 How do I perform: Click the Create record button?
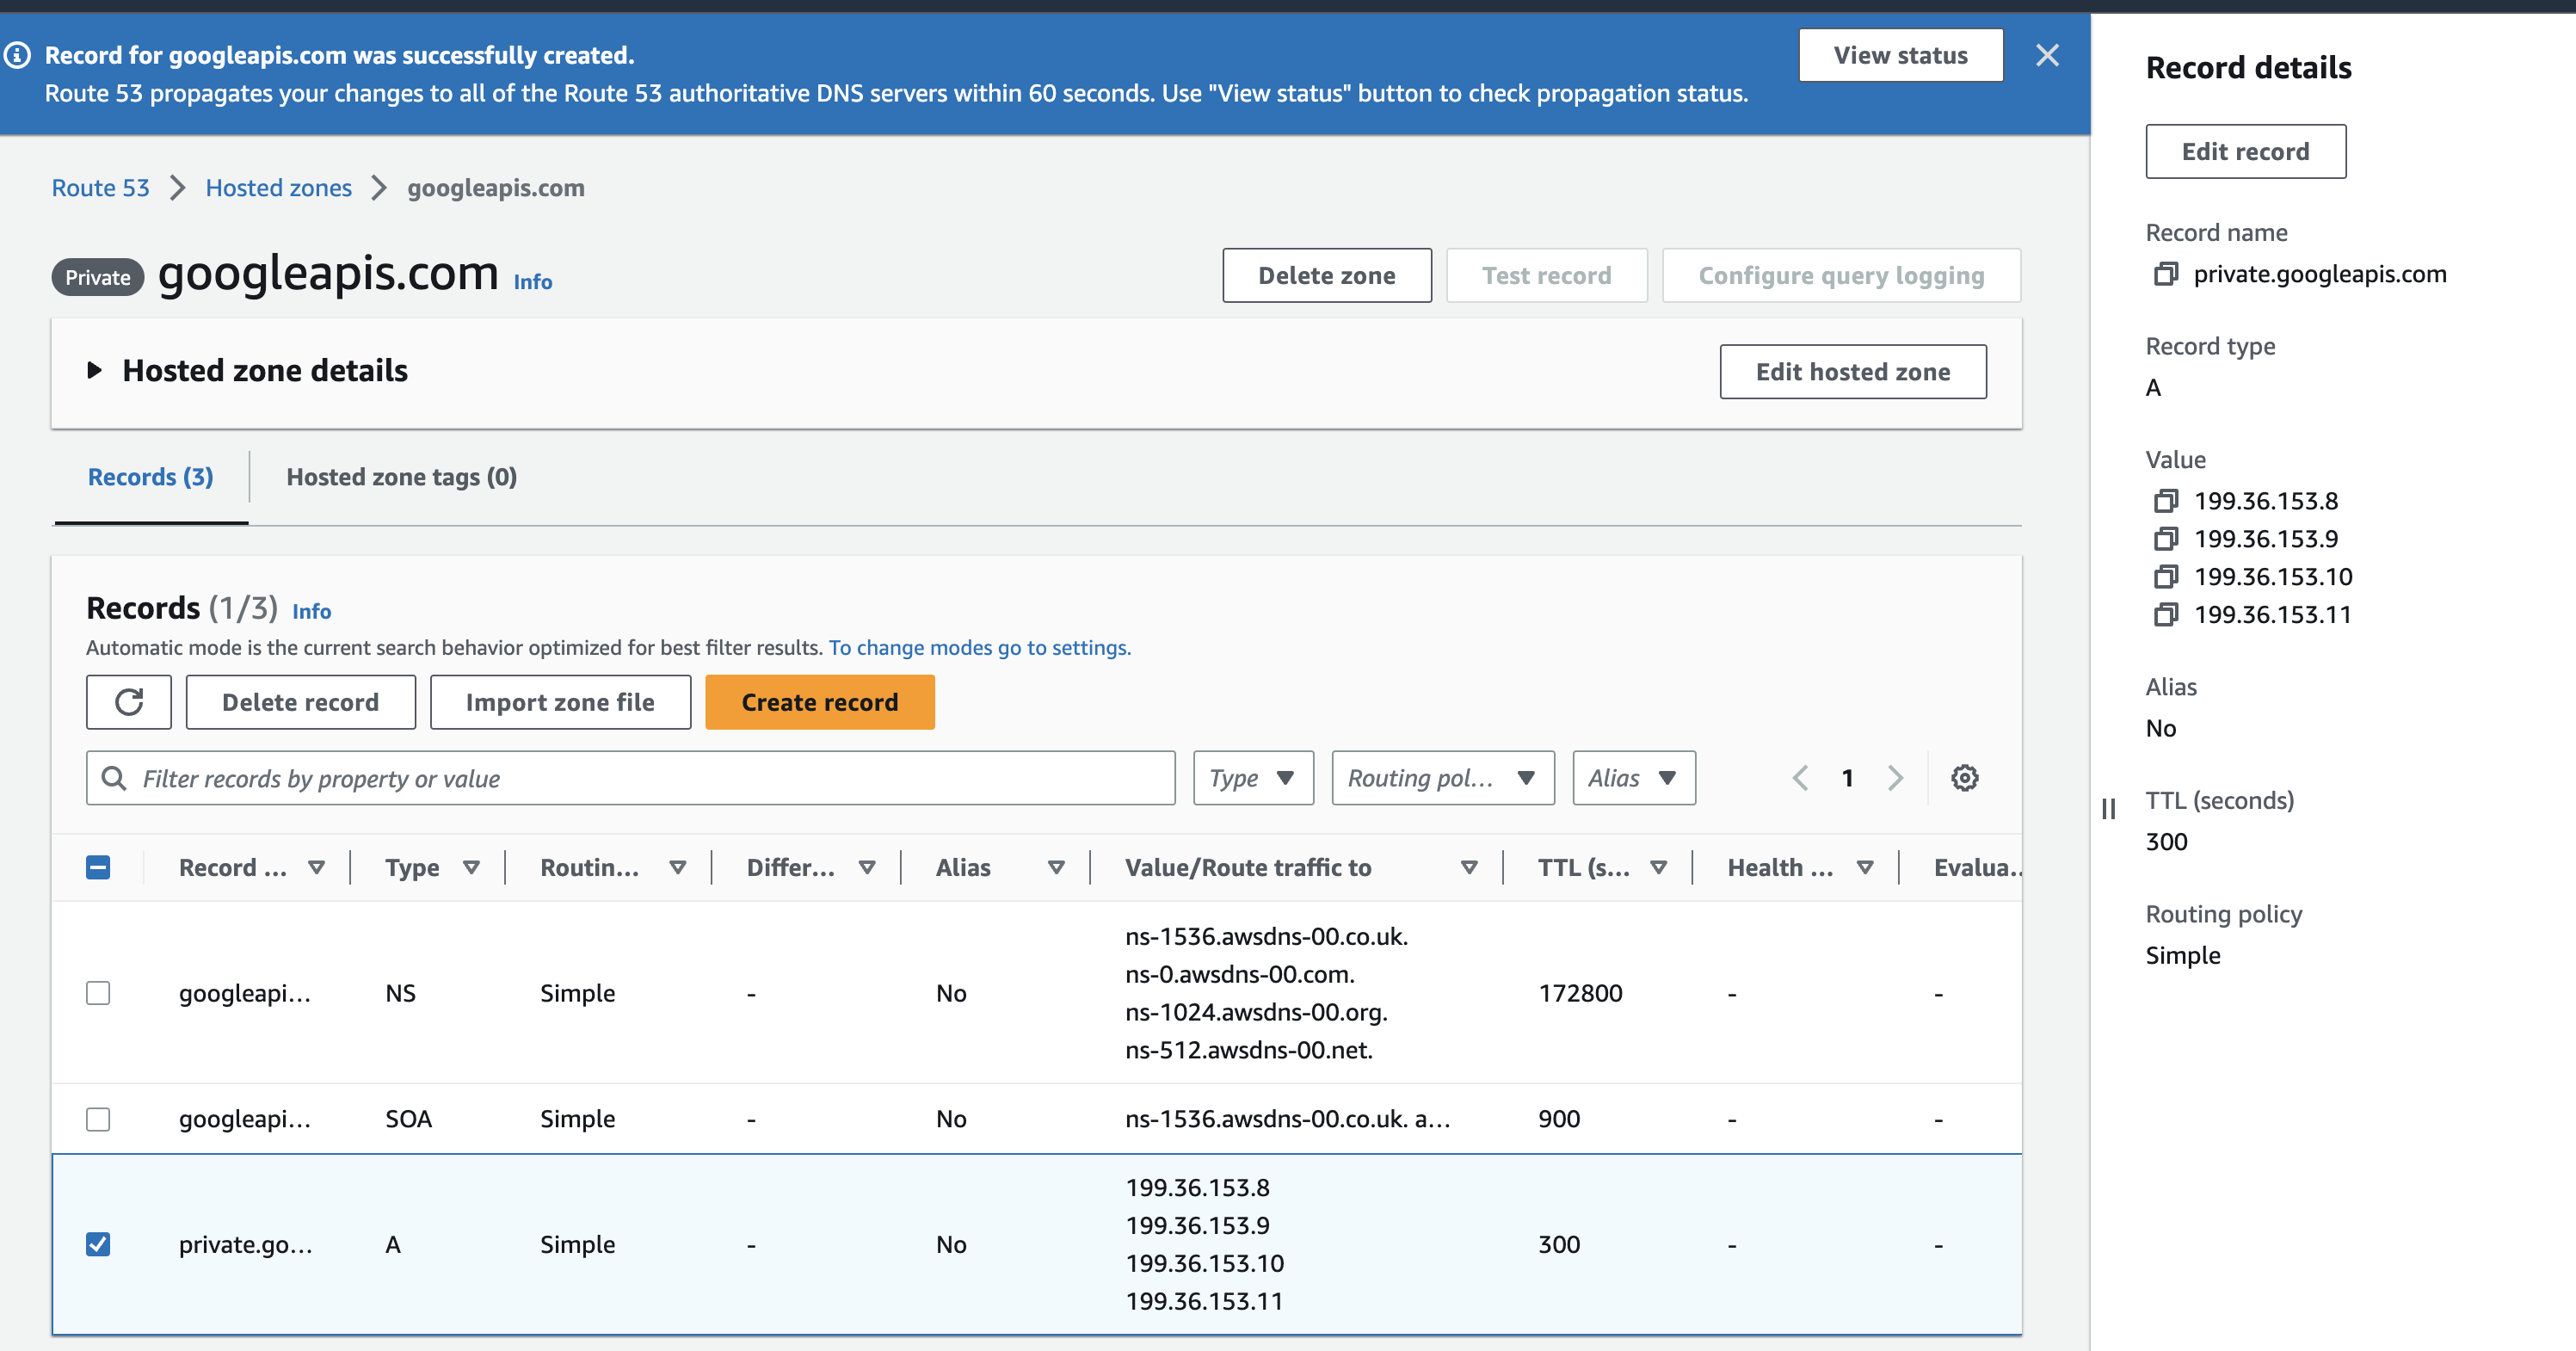[819, 702]
